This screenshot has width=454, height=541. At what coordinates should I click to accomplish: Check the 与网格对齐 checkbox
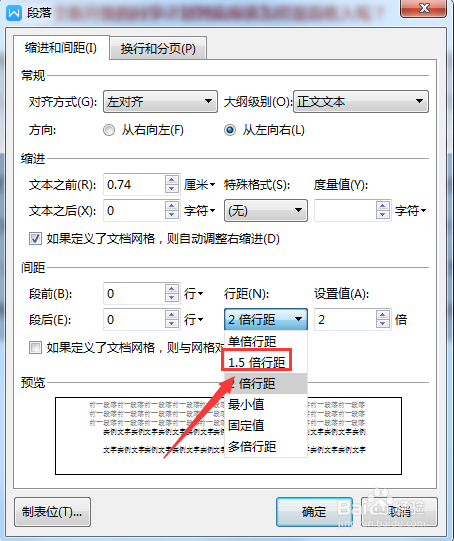pyautogui.click(x=35, y=347)
